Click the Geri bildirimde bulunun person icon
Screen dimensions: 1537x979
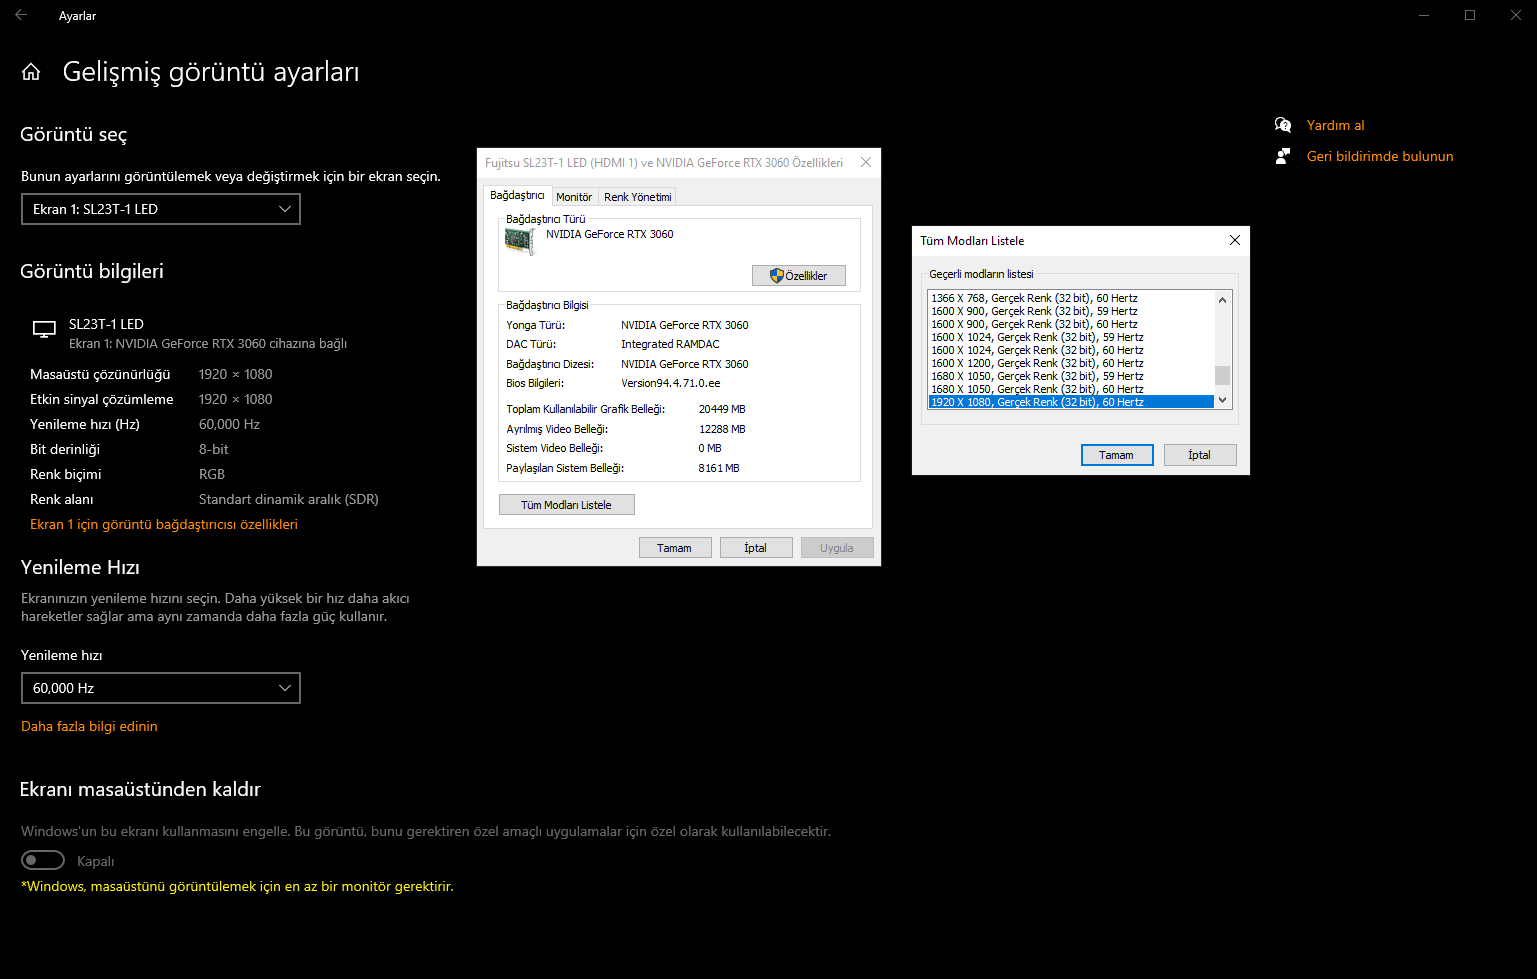1283,156
